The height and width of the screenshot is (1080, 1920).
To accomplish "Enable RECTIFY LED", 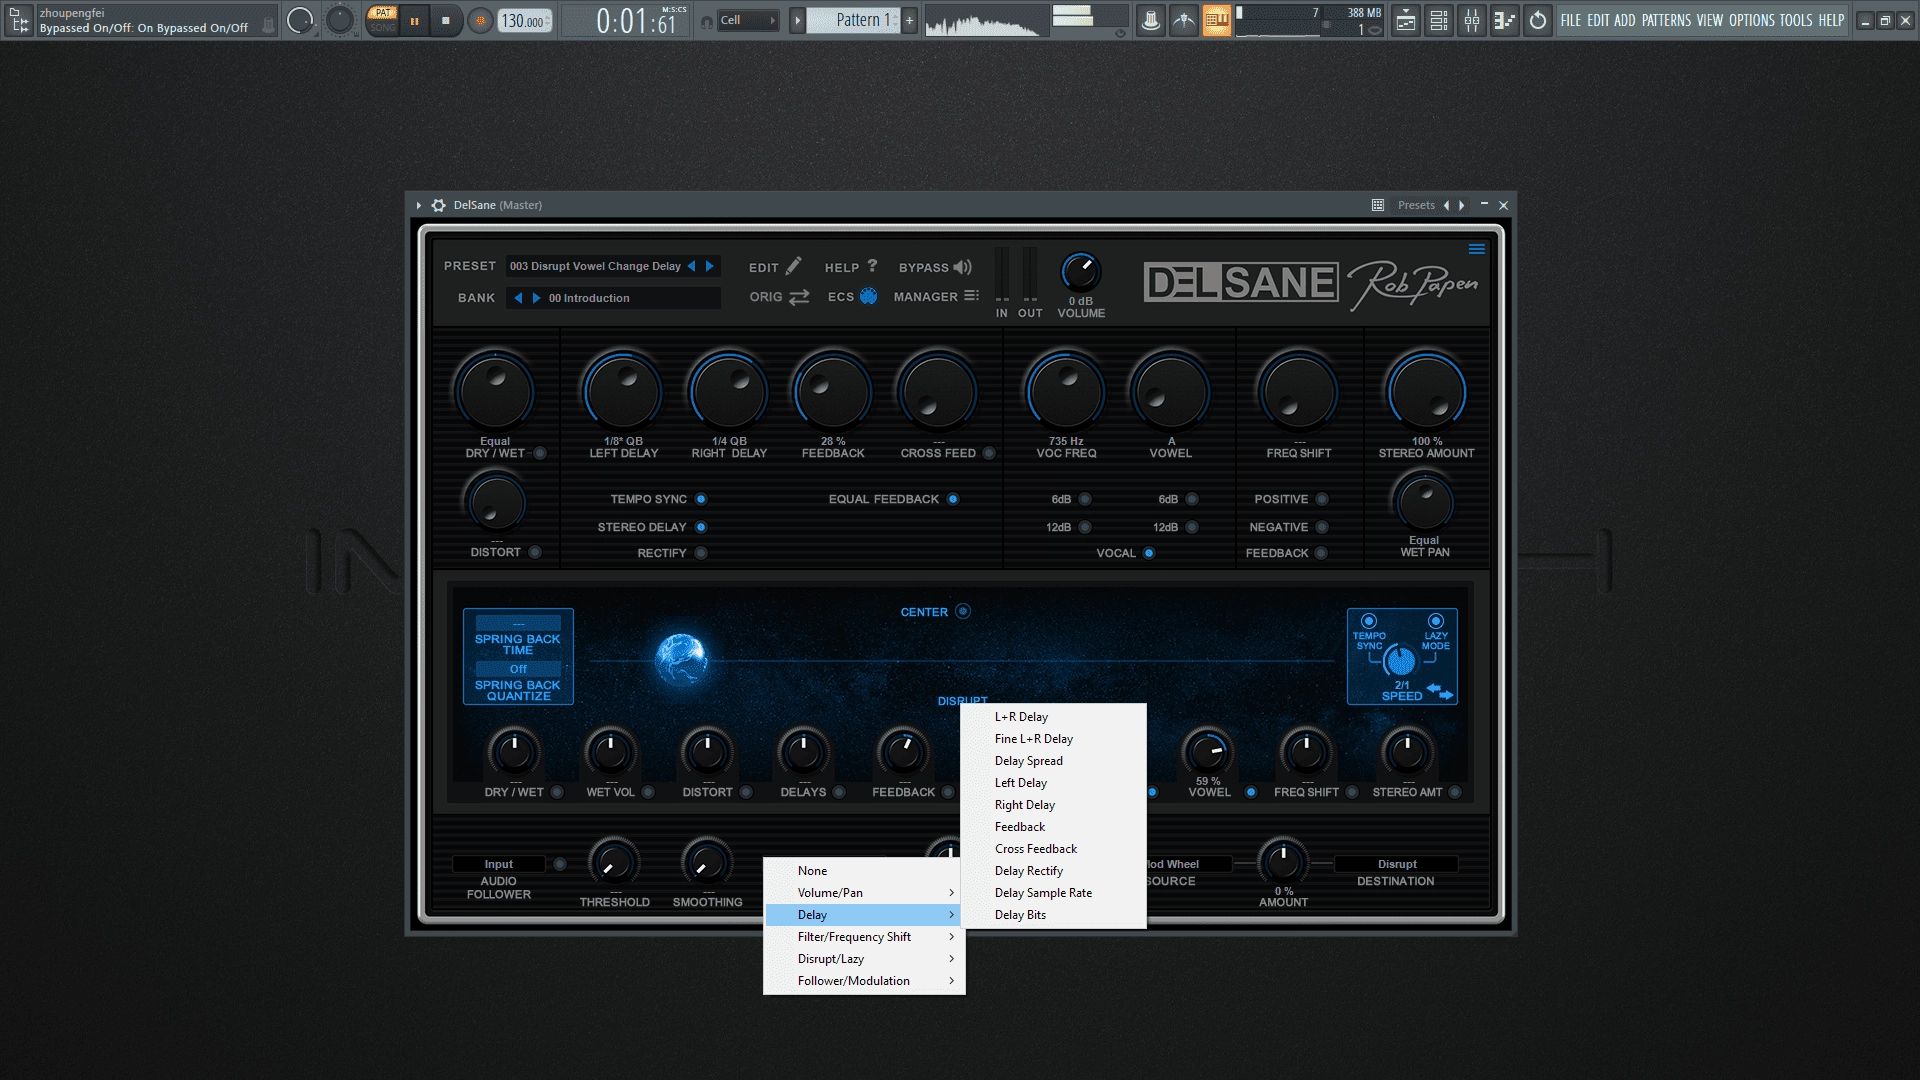I will pos(701,553).
